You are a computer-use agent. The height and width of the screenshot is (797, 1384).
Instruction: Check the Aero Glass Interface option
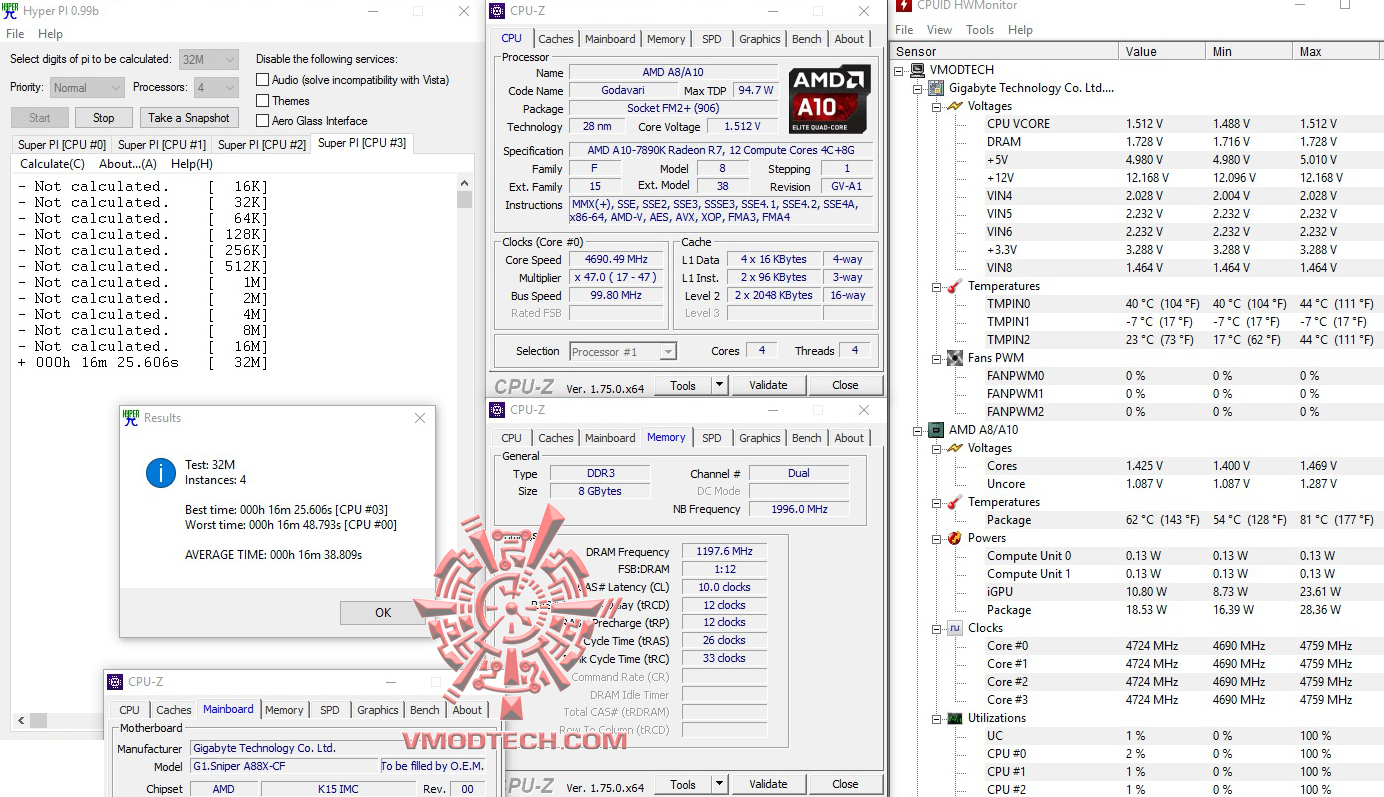coord(263,121)
